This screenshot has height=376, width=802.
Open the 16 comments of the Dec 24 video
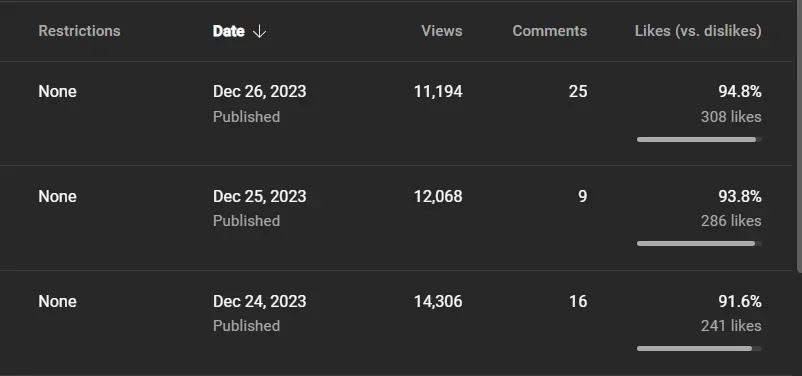click(578, 301)
